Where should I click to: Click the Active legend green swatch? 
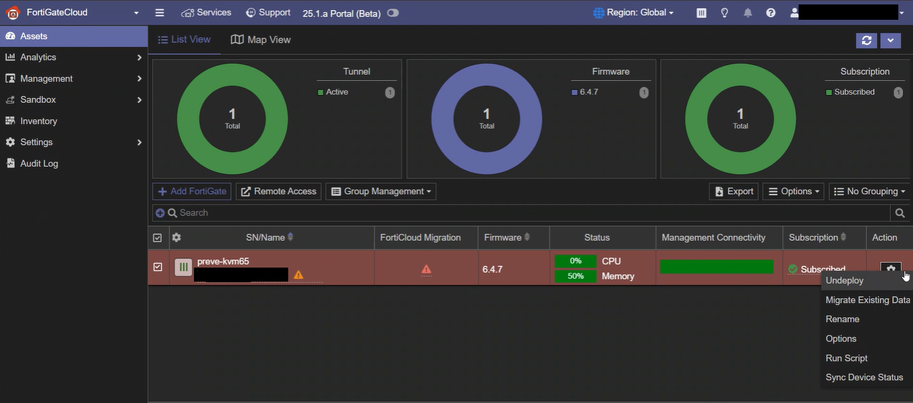tap(320, 92)
